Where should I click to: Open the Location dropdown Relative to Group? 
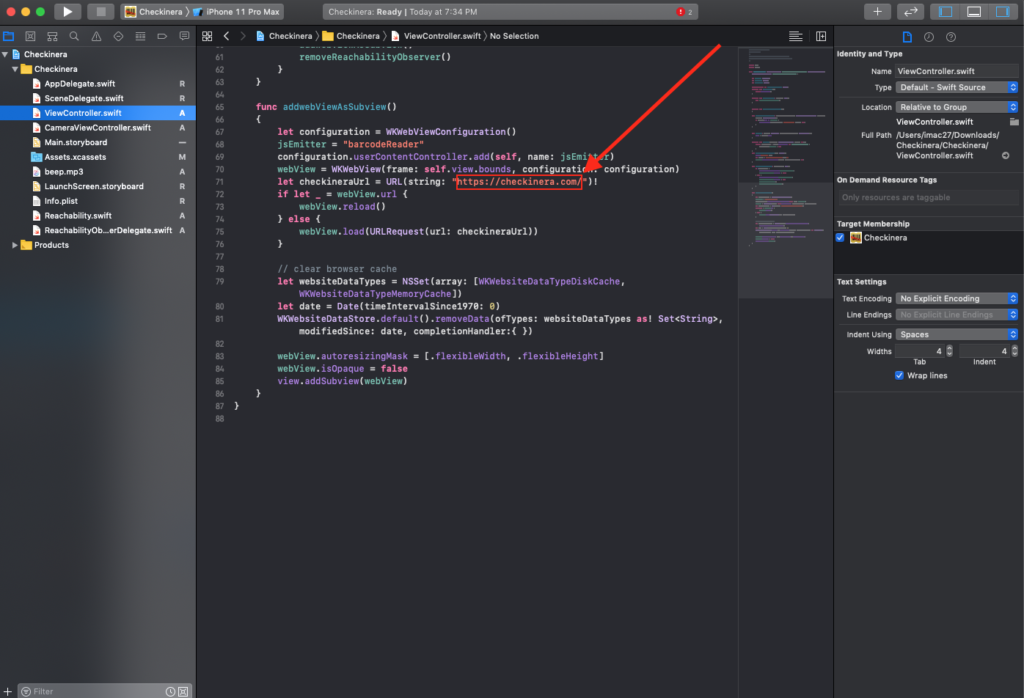[x=957, y=107]
